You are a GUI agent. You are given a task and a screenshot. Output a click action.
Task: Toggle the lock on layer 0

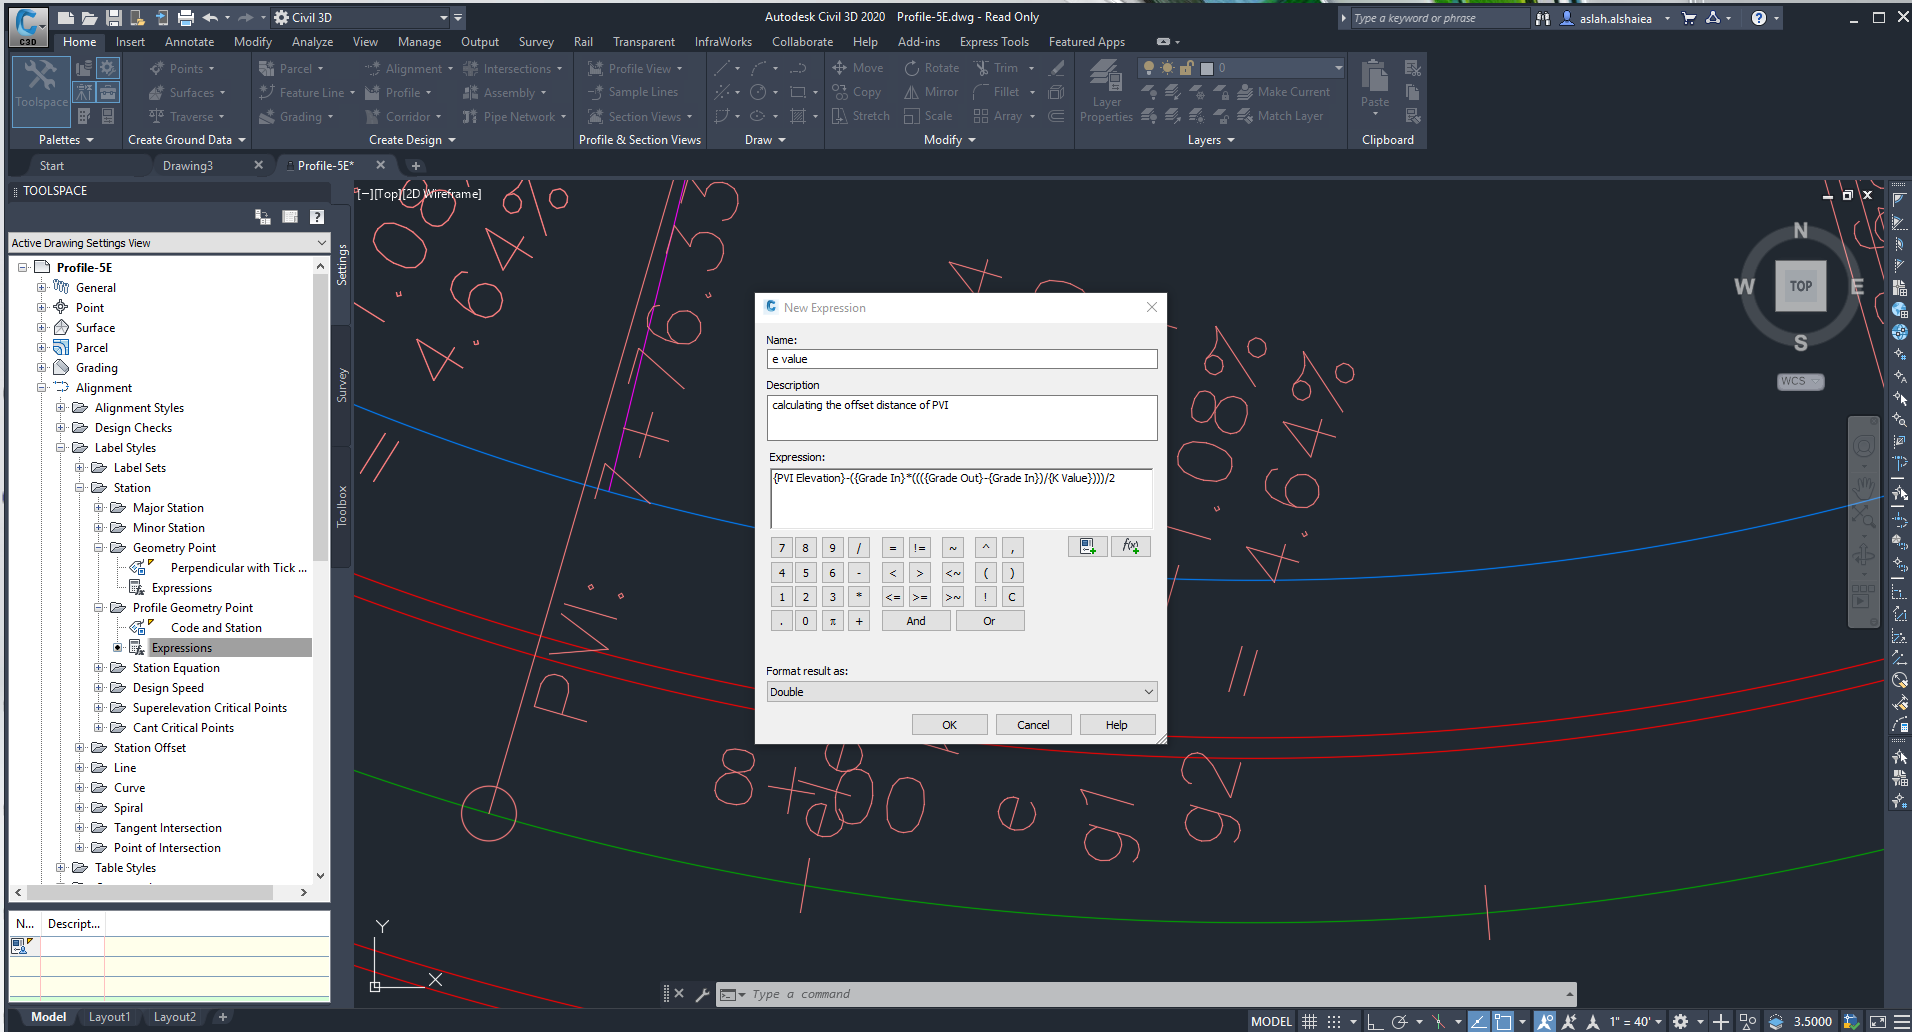[1186, 67]
